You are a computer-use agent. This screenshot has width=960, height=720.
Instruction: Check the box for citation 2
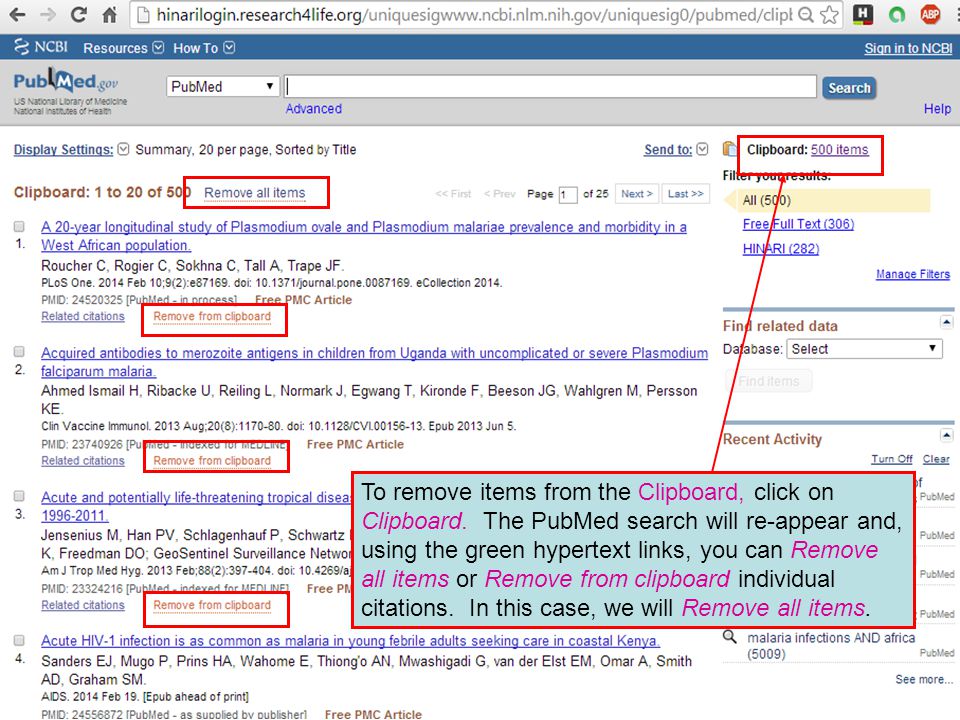[20, 351]
